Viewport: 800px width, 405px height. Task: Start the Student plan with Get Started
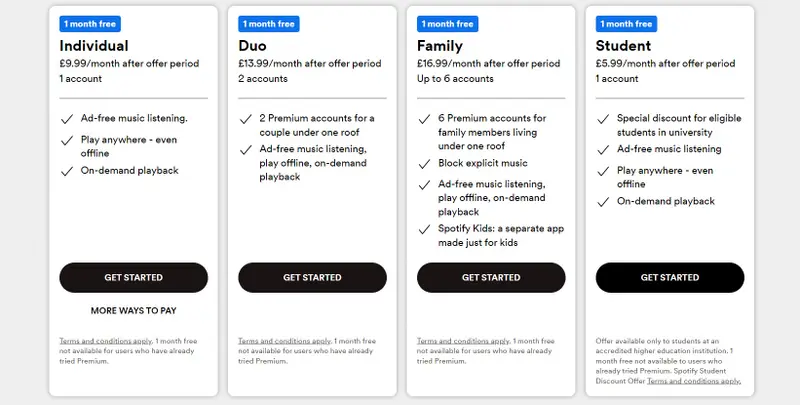pos(670,277)
